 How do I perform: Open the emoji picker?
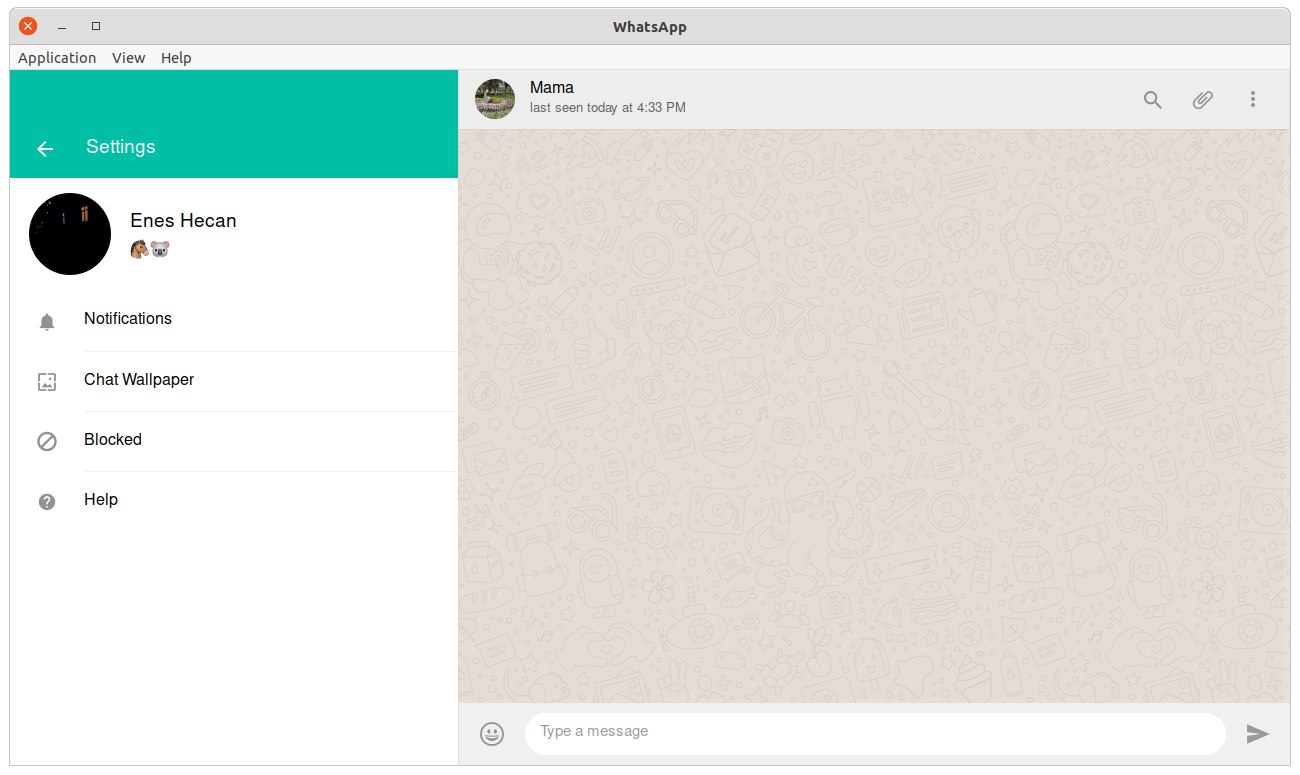(492, 734)
